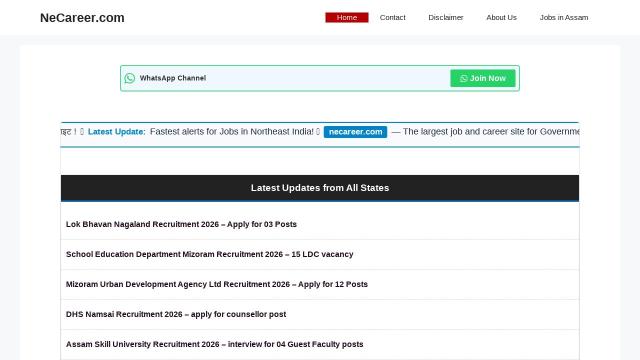Open Assam Skill University Guest Faculty post
The width and height of the screenshot is (640, 360).
(215, 344)
